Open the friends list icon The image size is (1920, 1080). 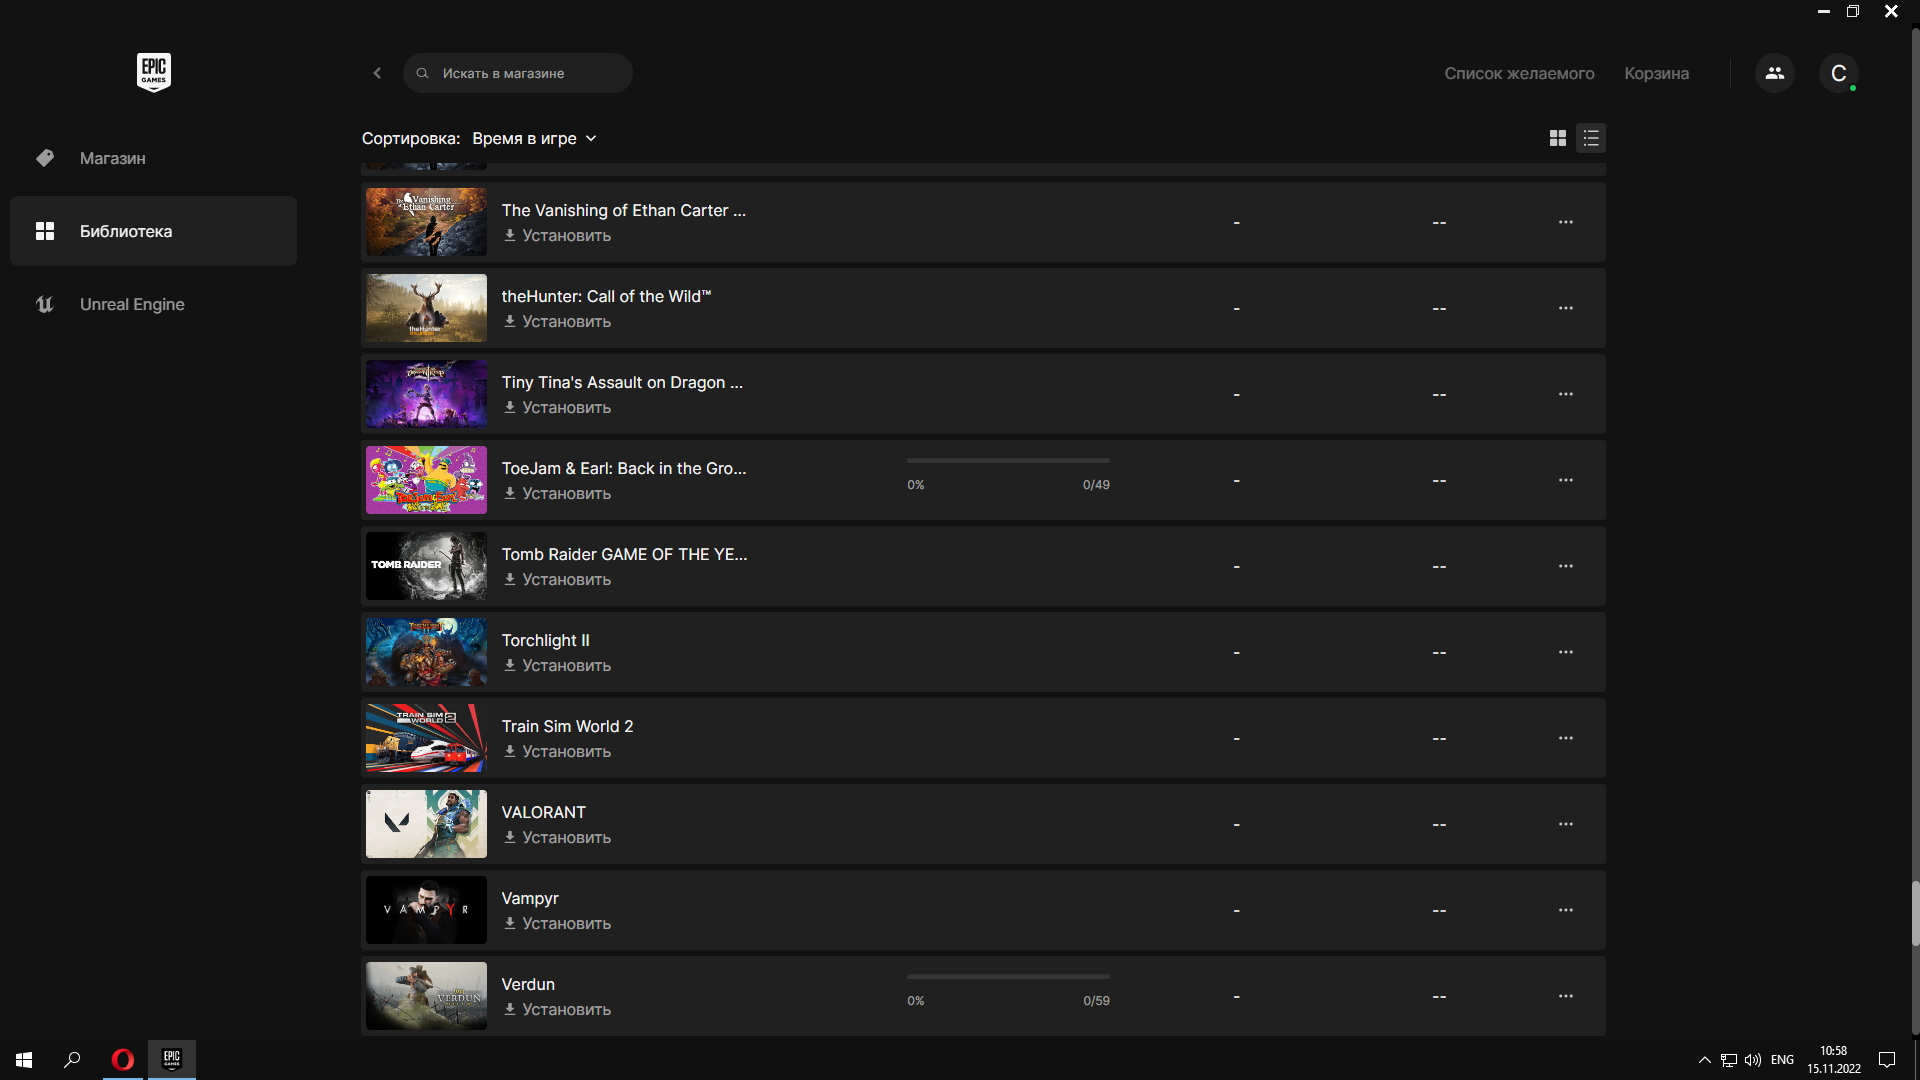(x=1775, y=73)
